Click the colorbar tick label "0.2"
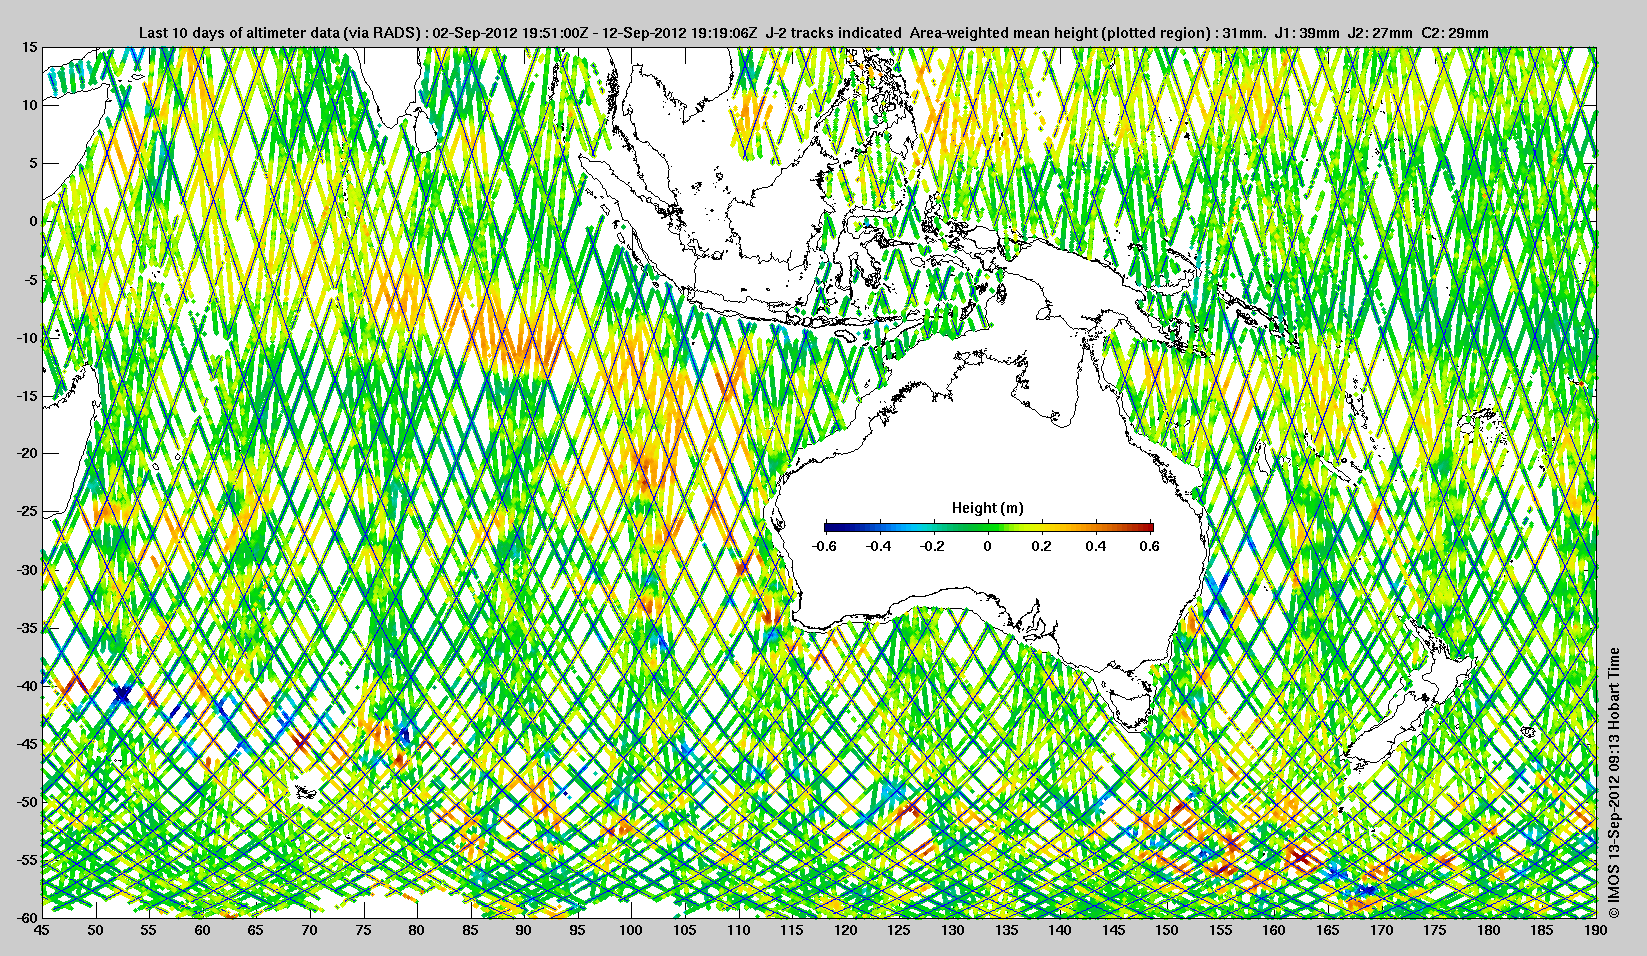Screen dimensions: 1647x956 (1041, 546)
